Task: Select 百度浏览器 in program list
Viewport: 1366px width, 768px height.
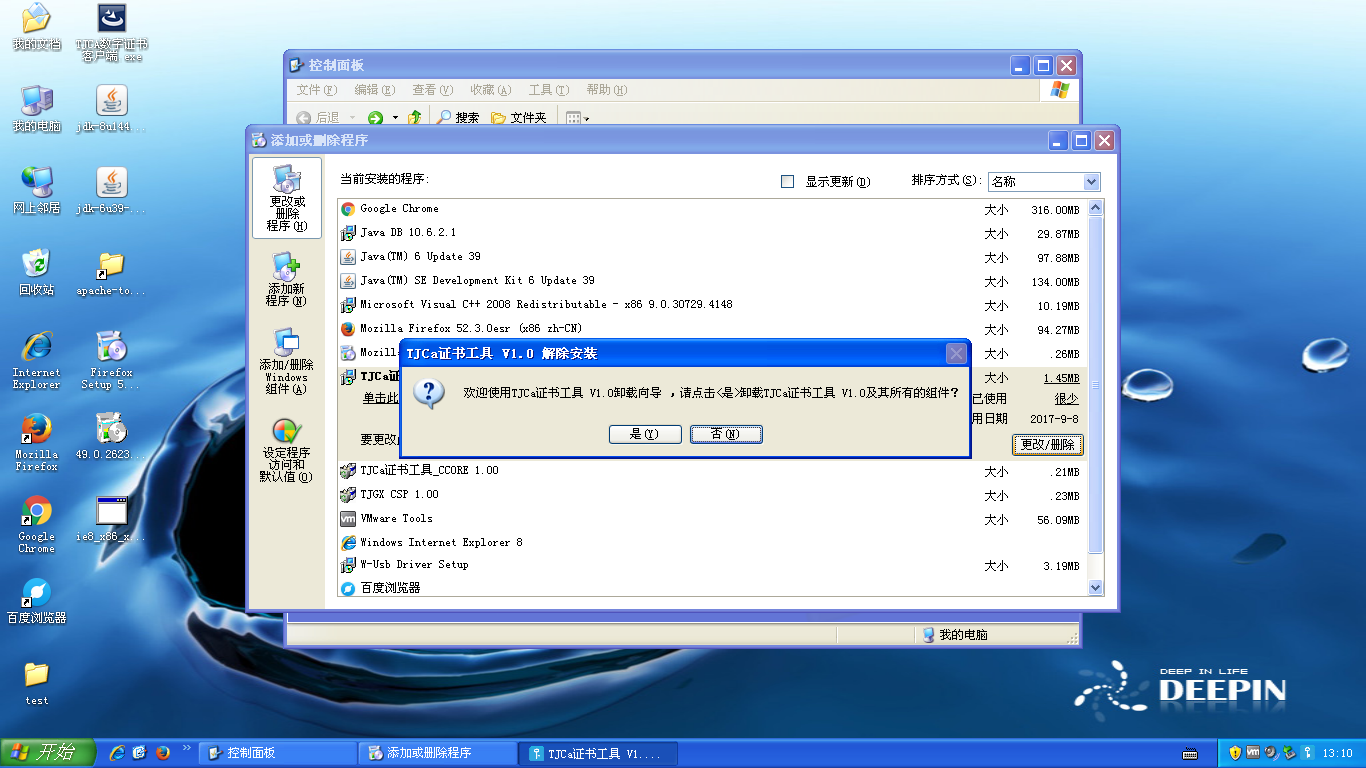Action: tap(711, 588)
